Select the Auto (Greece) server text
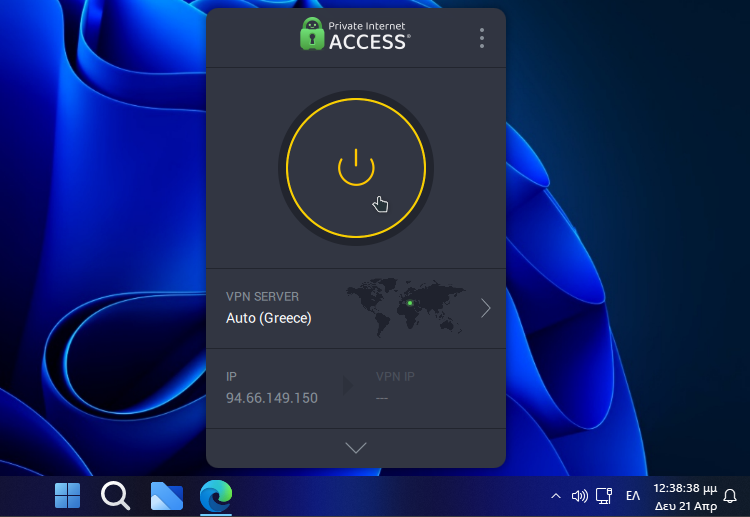This screenshot has width=750, height=517. pyautogui.click(x=269, y=318)
